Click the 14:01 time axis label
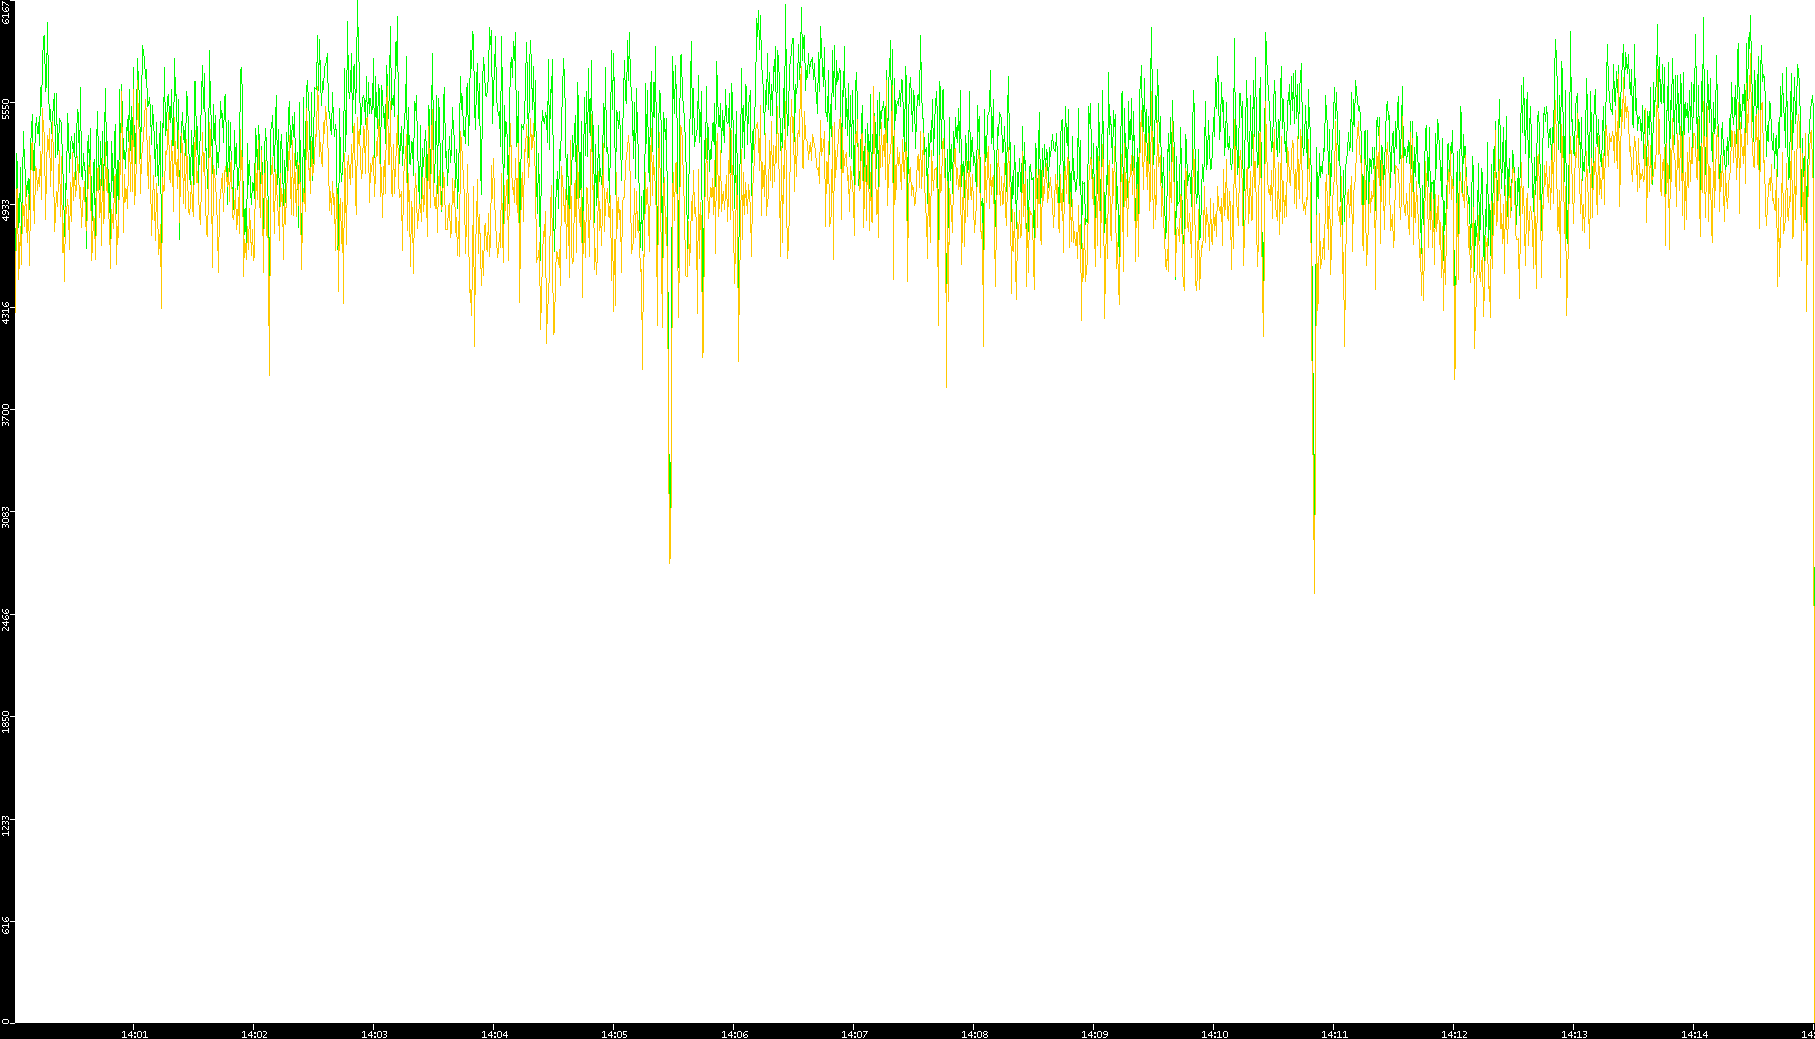Screen dimensions: 1815x1039 pyautogui.click(x=134, y=1034)
